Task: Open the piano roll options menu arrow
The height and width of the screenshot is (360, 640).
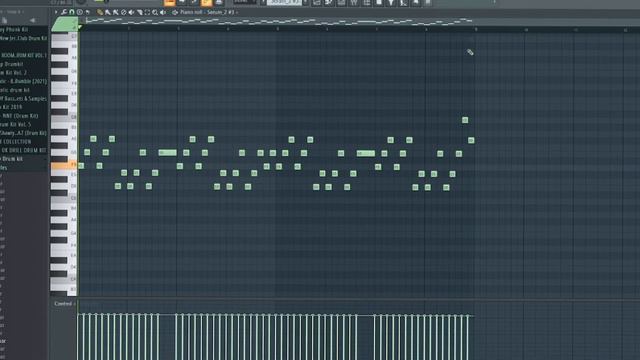Action: pyautogui.click(x=56, y=12)
